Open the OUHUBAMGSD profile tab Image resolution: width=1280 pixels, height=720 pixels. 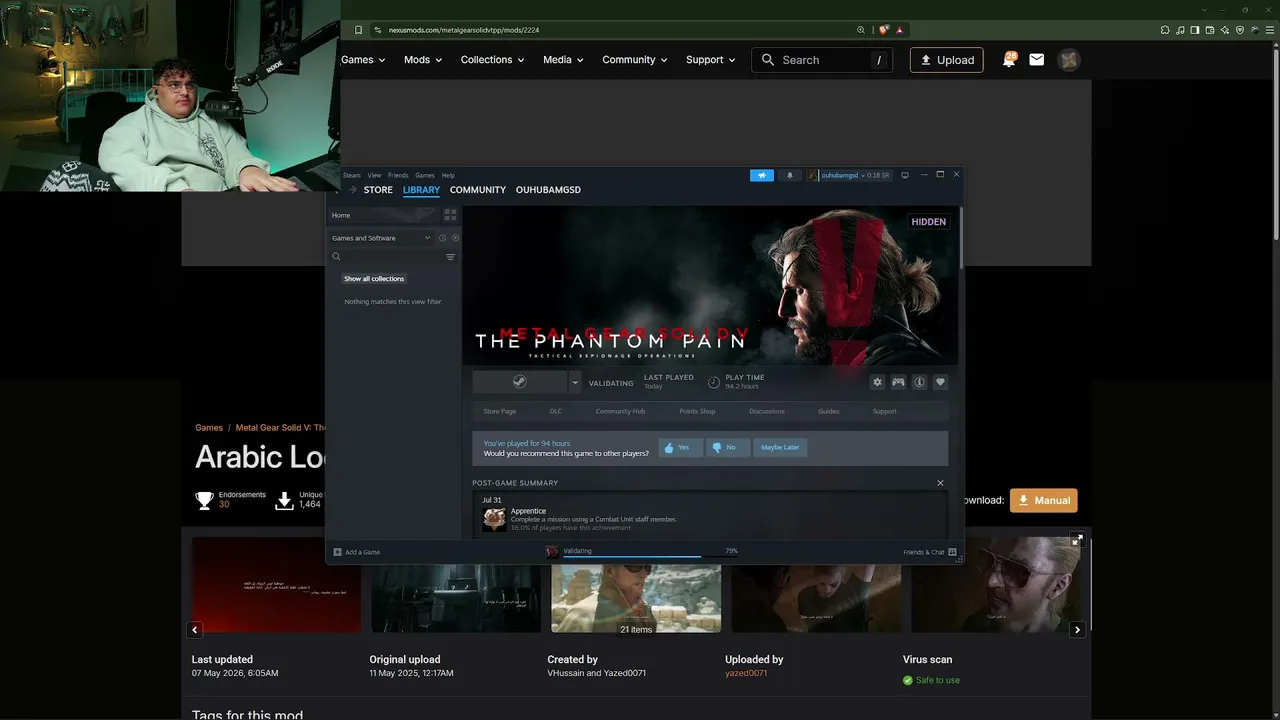click(548, 190)
